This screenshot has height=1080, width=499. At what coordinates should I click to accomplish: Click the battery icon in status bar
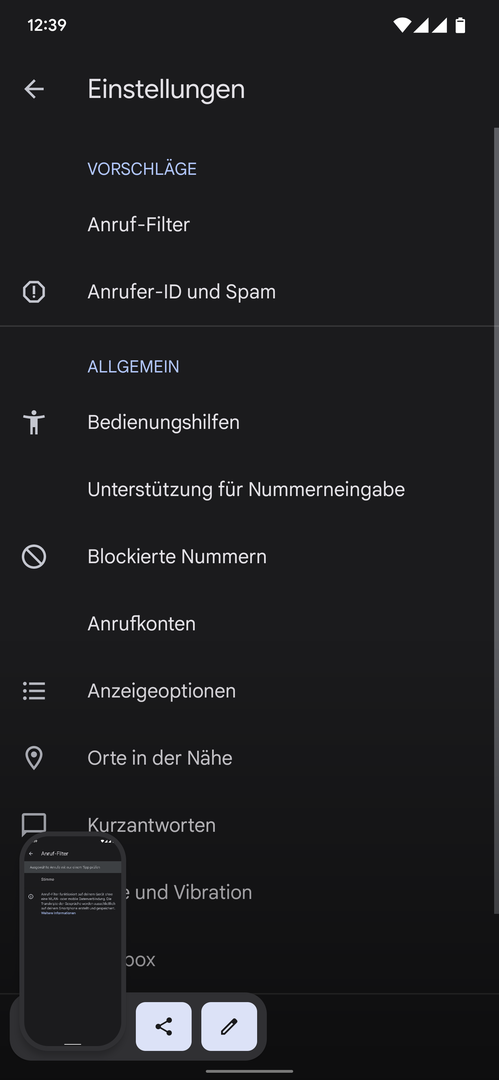[x=460, y=25]
